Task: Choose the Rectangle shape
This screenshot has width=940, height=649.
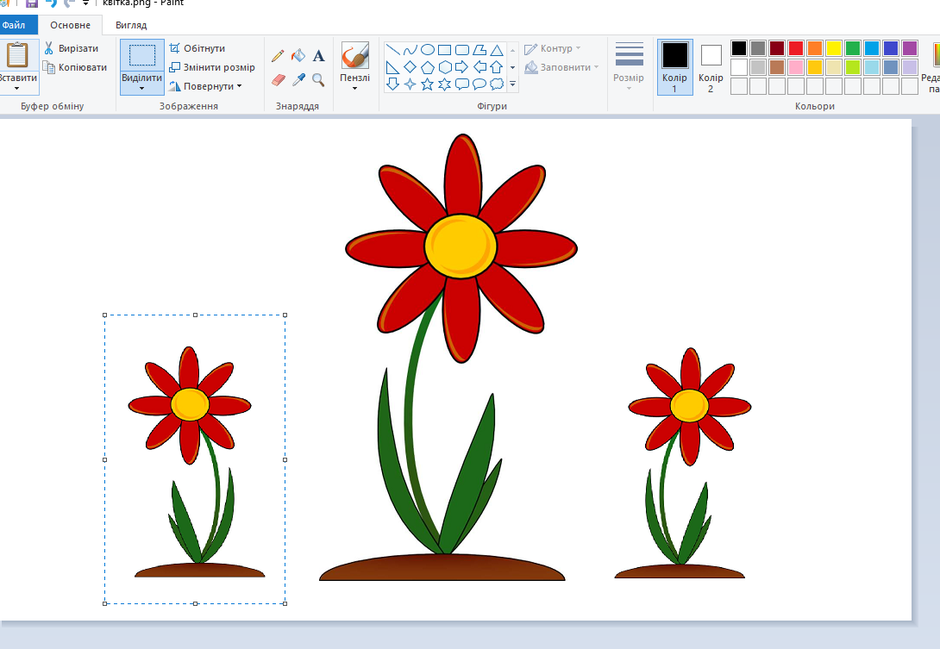Action: [x=444, y=50]
